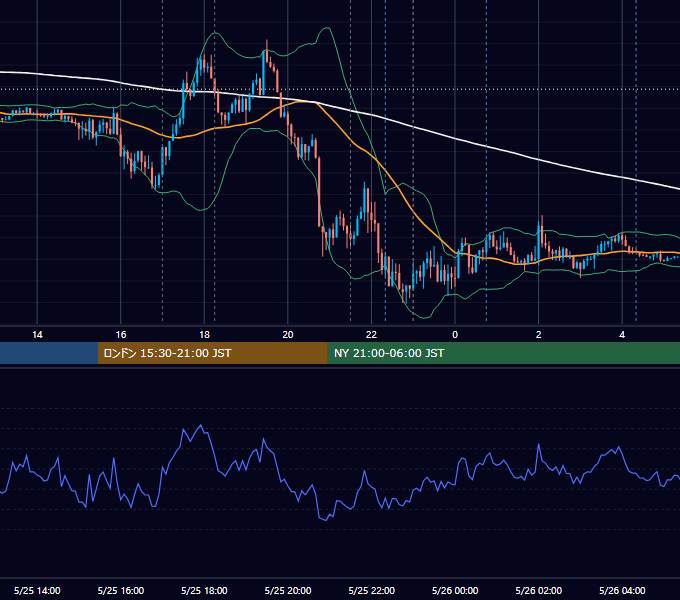
Task: Select the NY 21:00-06:00 JST session bar
Action: coord(503,353)
